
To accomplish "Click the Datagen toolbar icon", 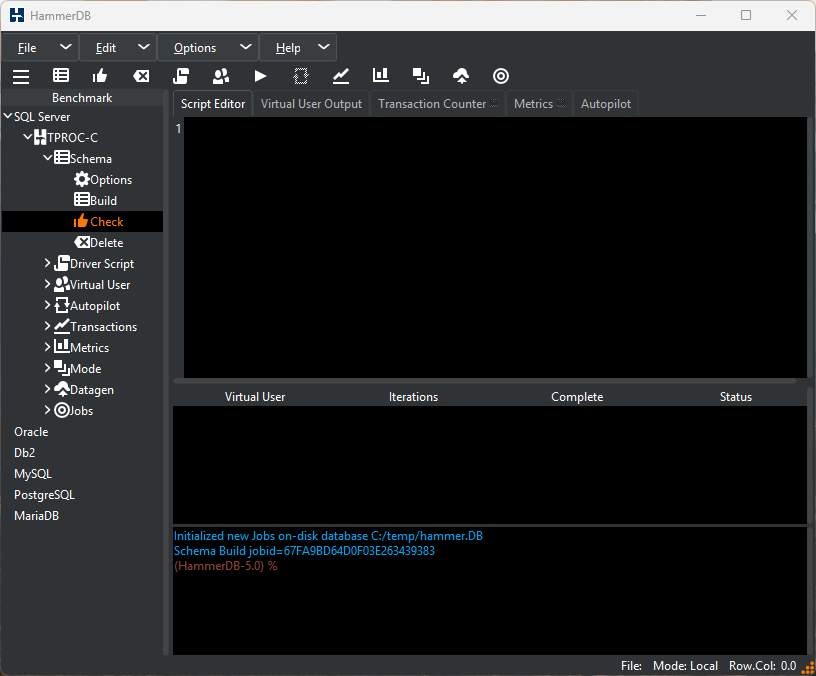I will (461, 76).
